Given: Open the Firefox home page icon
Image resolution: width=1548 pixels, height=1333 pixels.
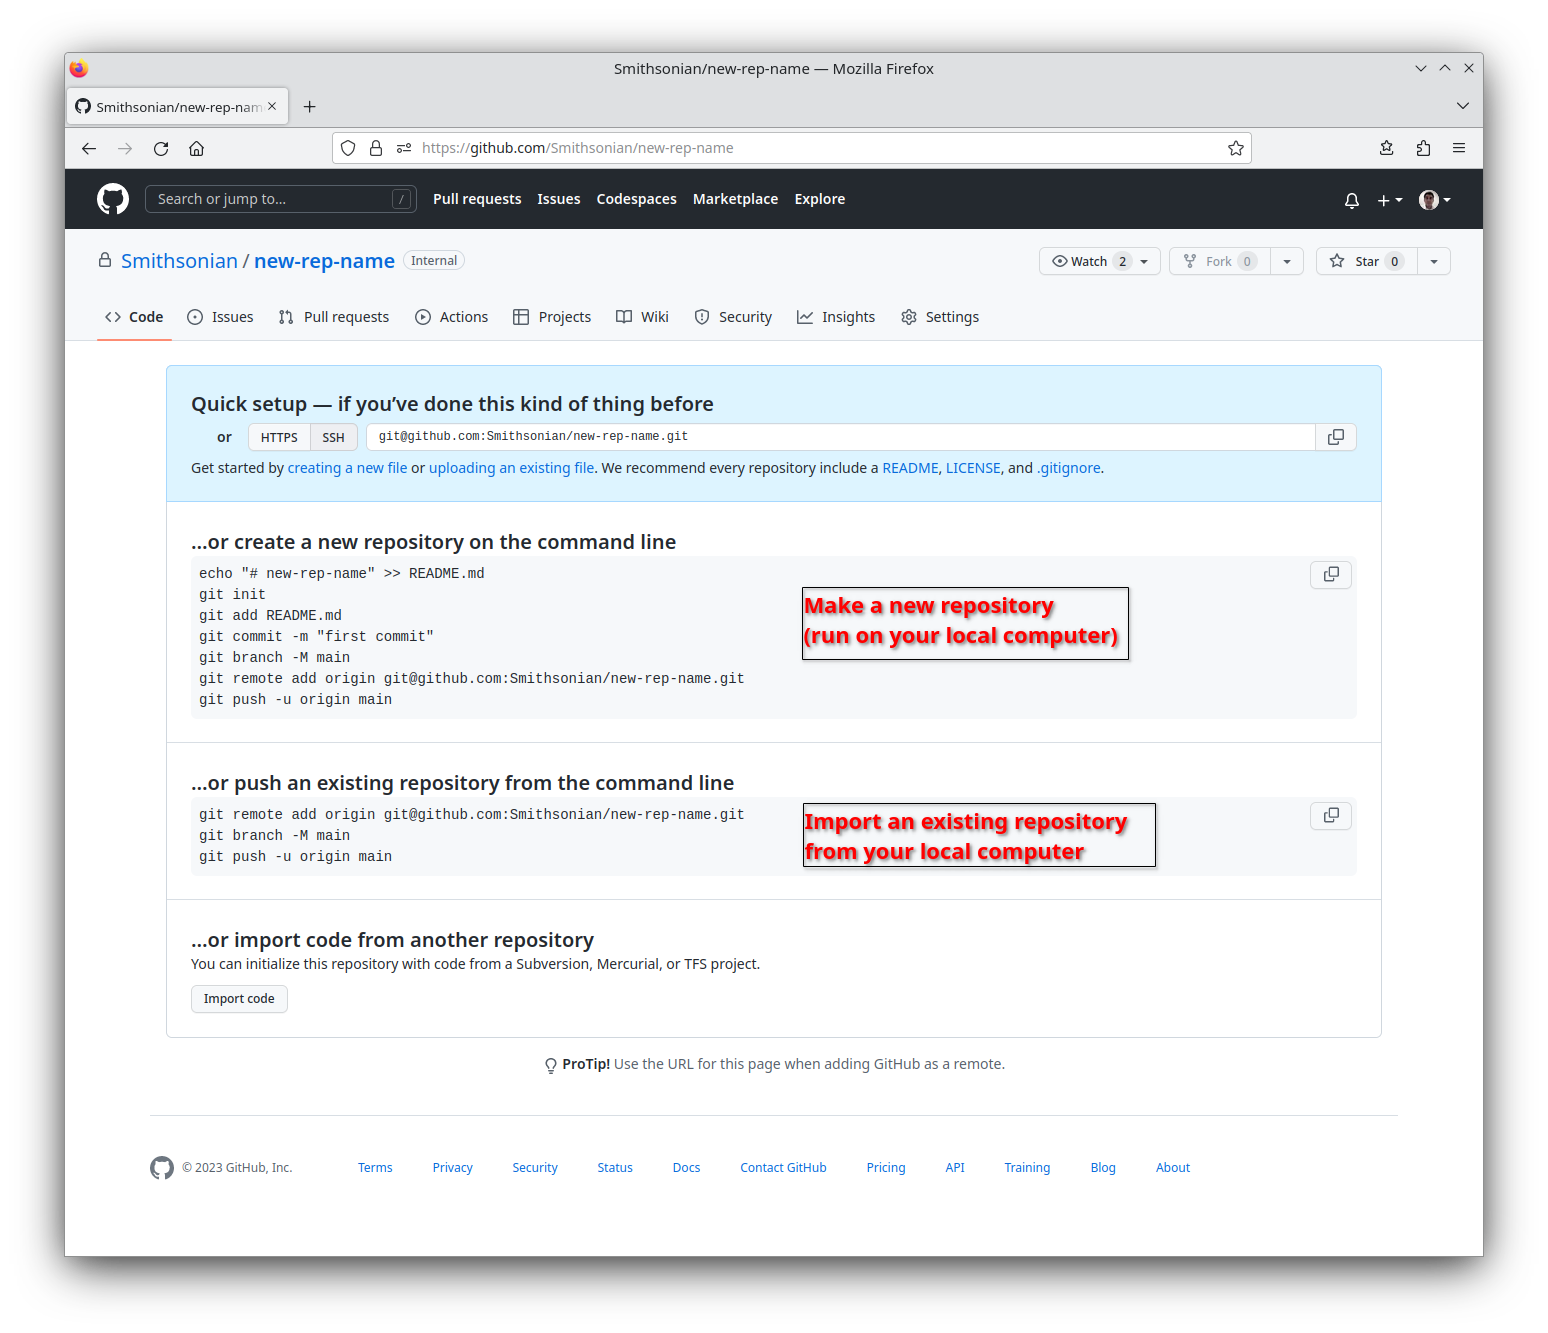Looking at the screenshot, I should coord(197,148).
